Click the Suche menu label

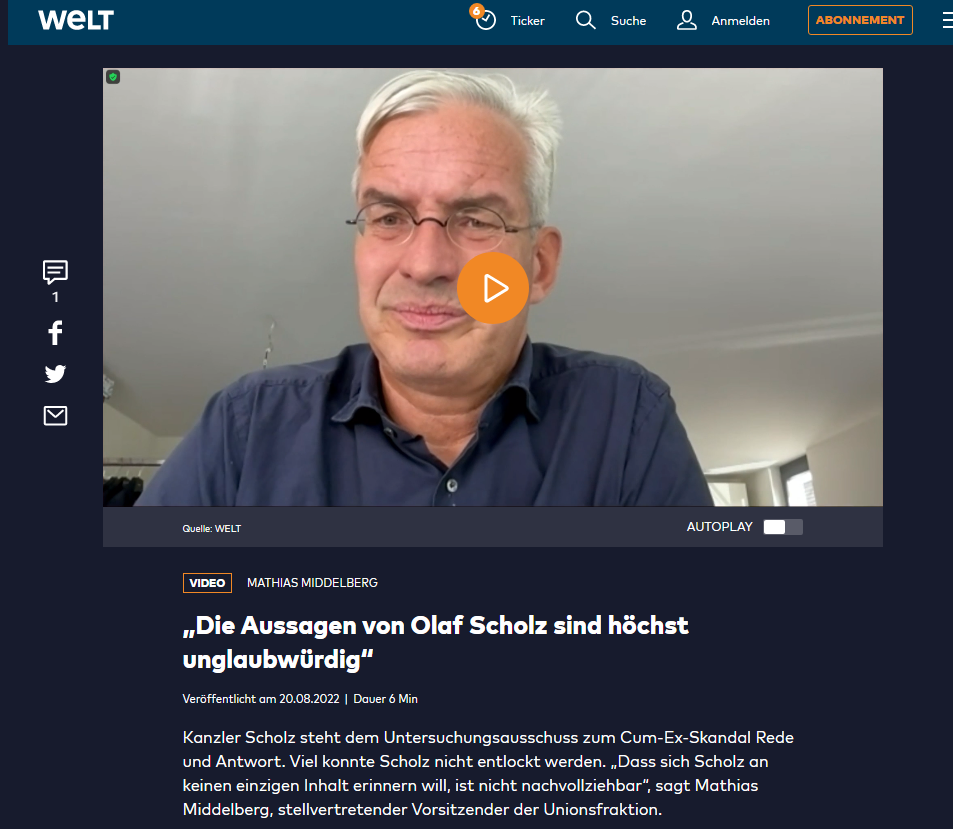[628, 21]
